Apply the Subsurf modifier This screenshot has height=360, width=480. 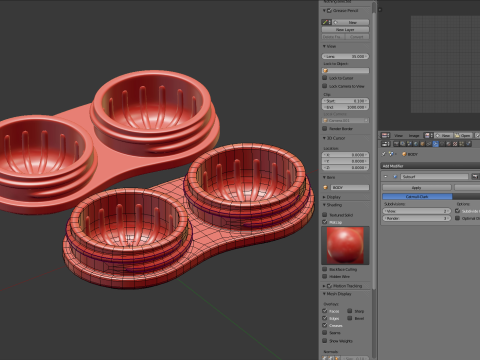point(417,188)
